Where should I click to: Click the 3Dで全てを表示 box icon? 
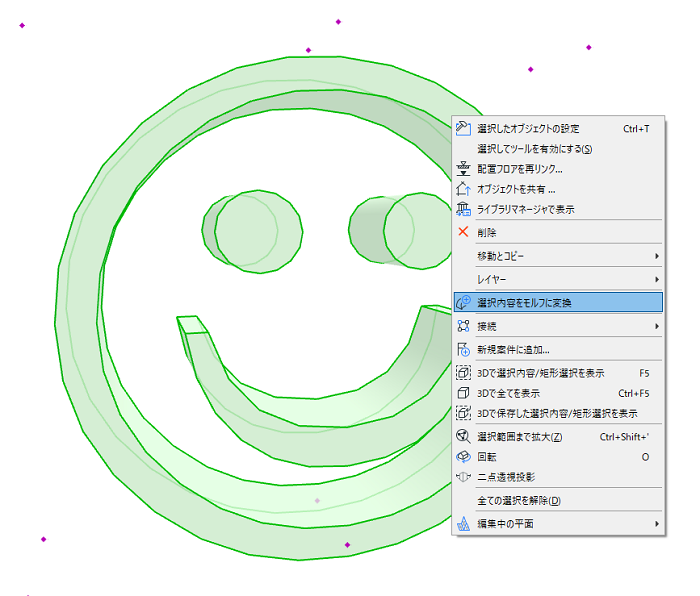pos(463,393)
